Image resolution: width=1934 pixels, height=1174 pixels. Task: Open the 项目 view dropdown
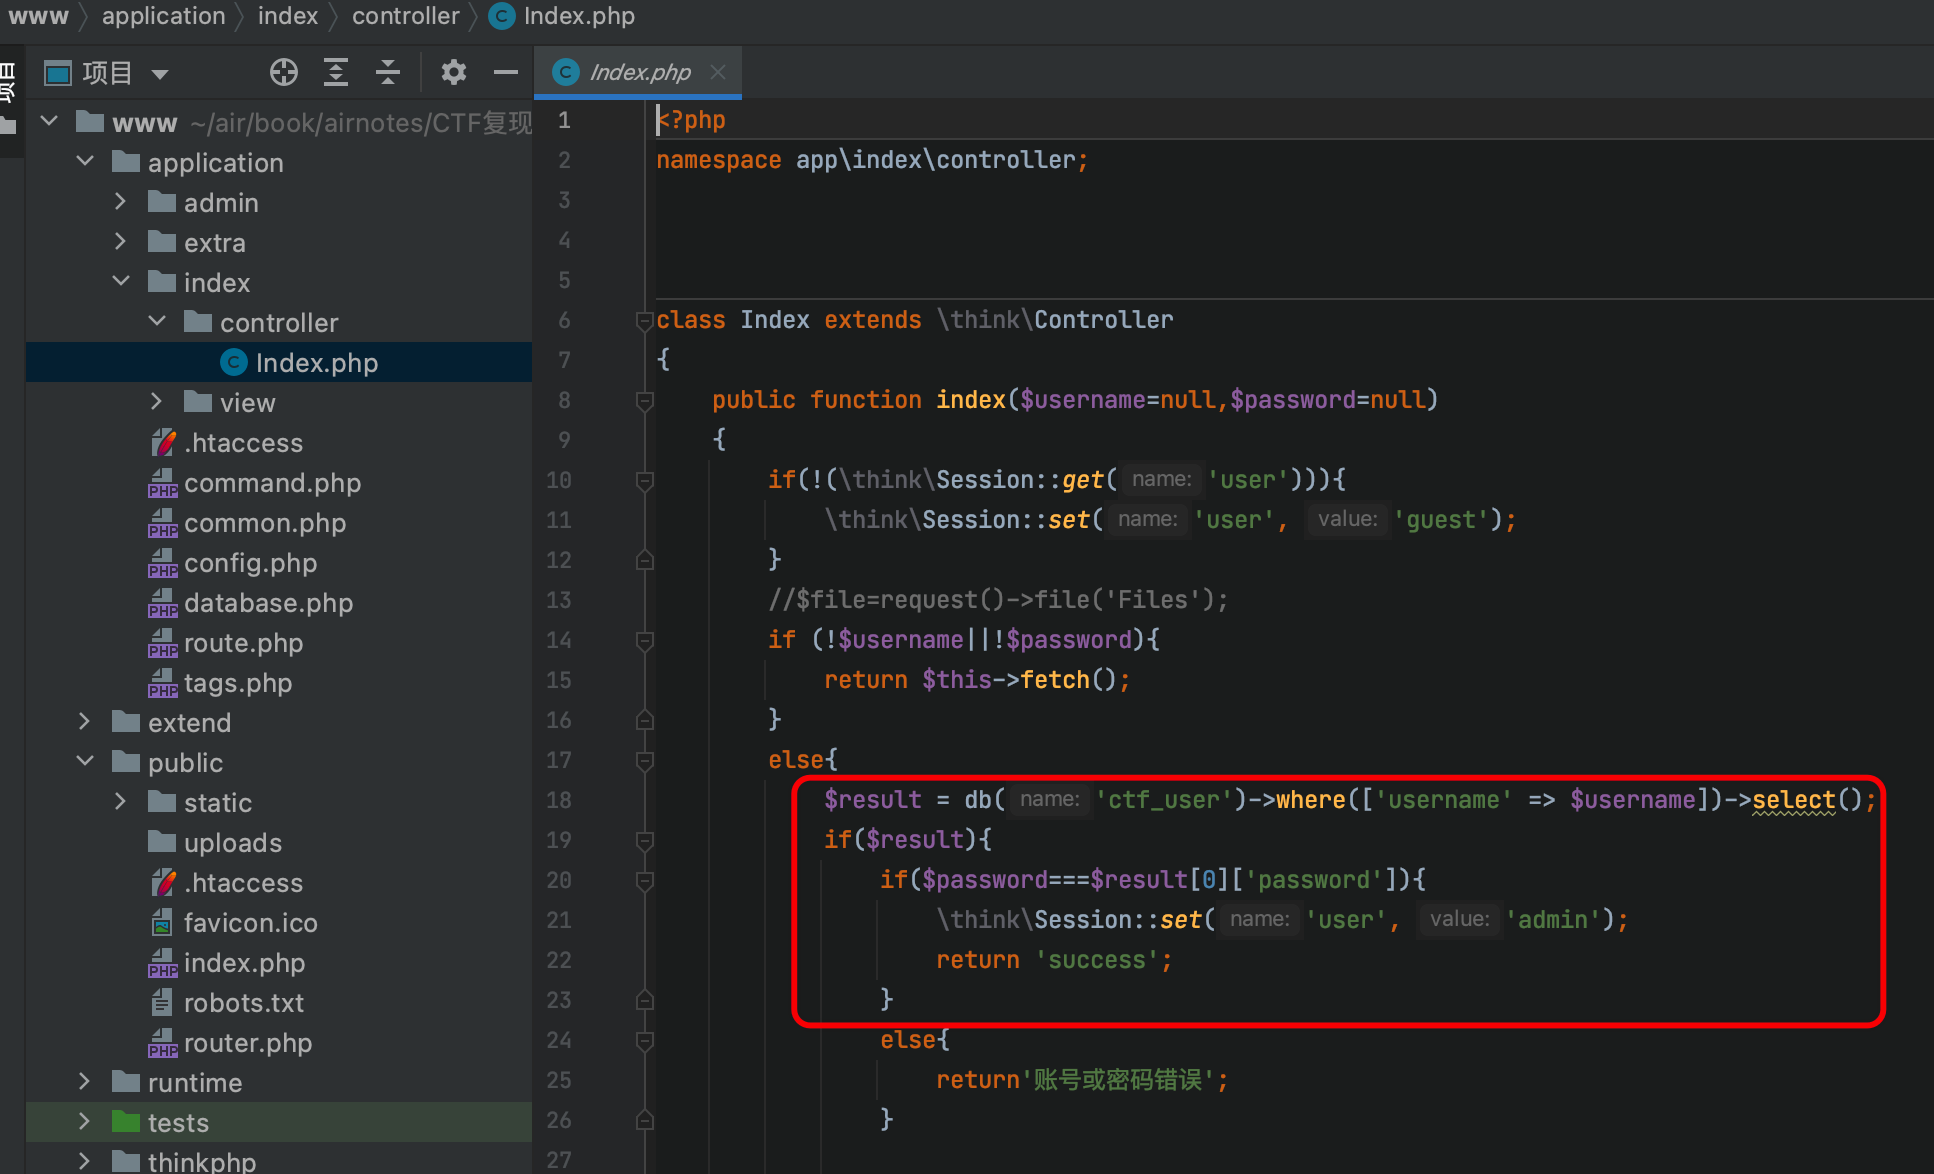coord(160,73)
